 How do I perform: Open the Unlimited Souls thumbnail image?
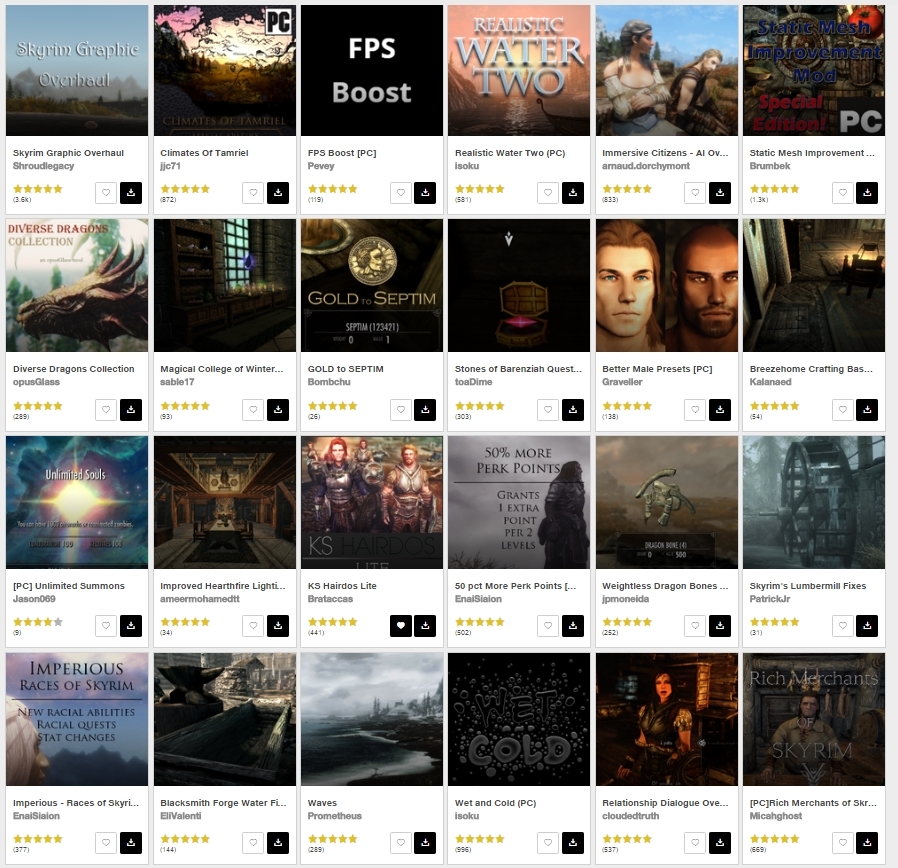coord(77,502)
